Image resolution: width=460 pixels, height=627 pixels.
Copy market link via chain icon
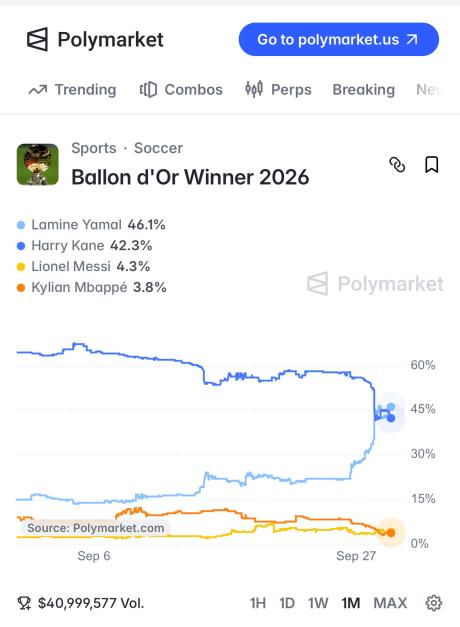397,164
